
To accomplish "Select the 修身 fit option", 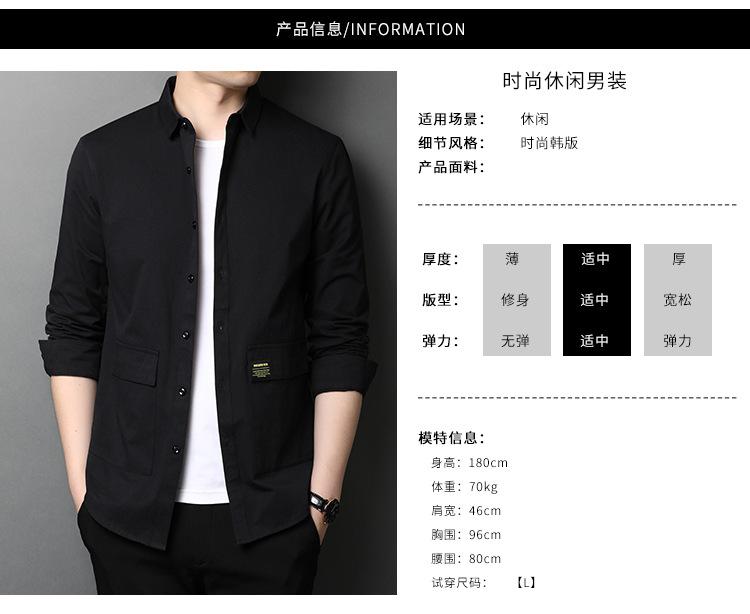I will click(517, 300).
